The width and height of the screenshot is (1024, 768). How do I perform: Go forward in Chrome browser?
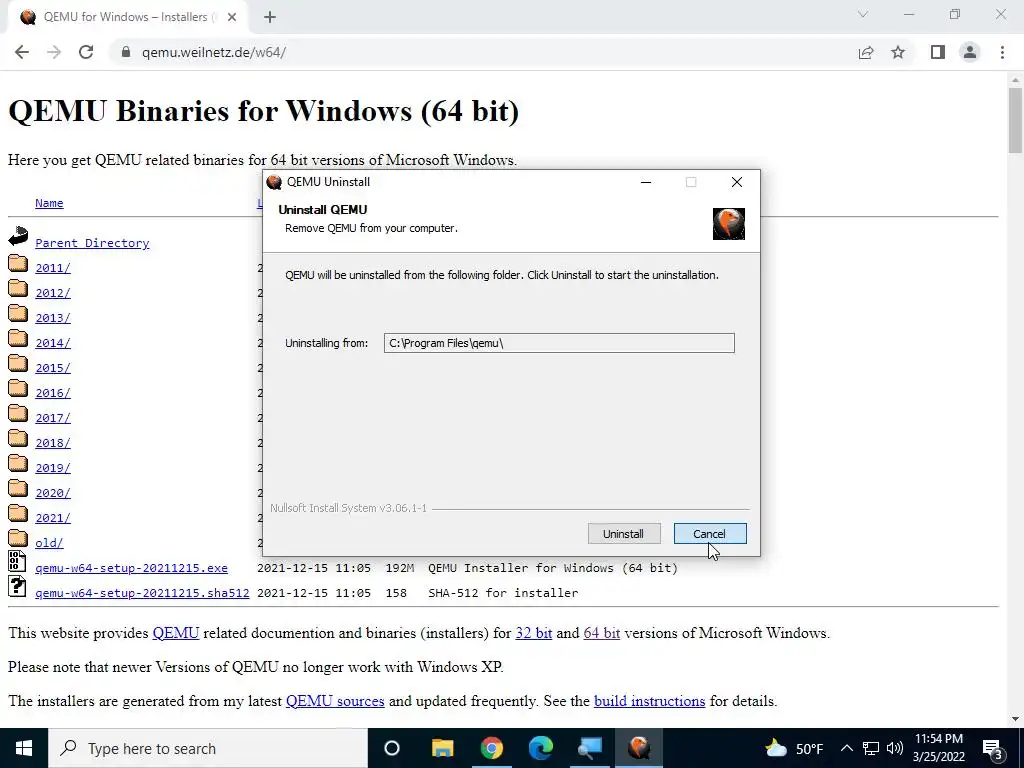(54, 52)
